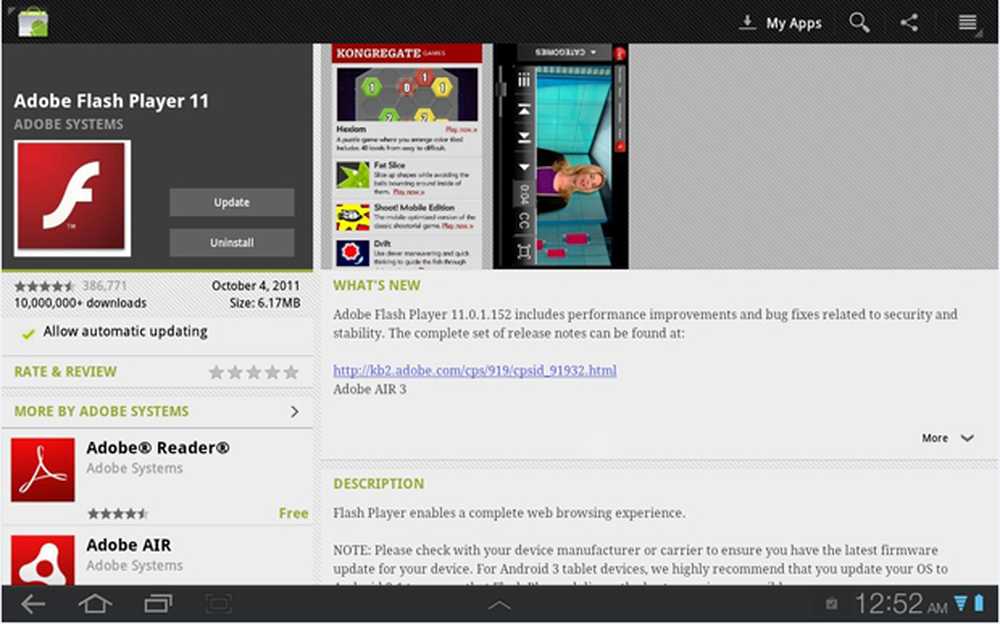Expand More by Adobe Systems chevron
The width and height of the screenshot is (1000, 624).
tap(294, 412)
